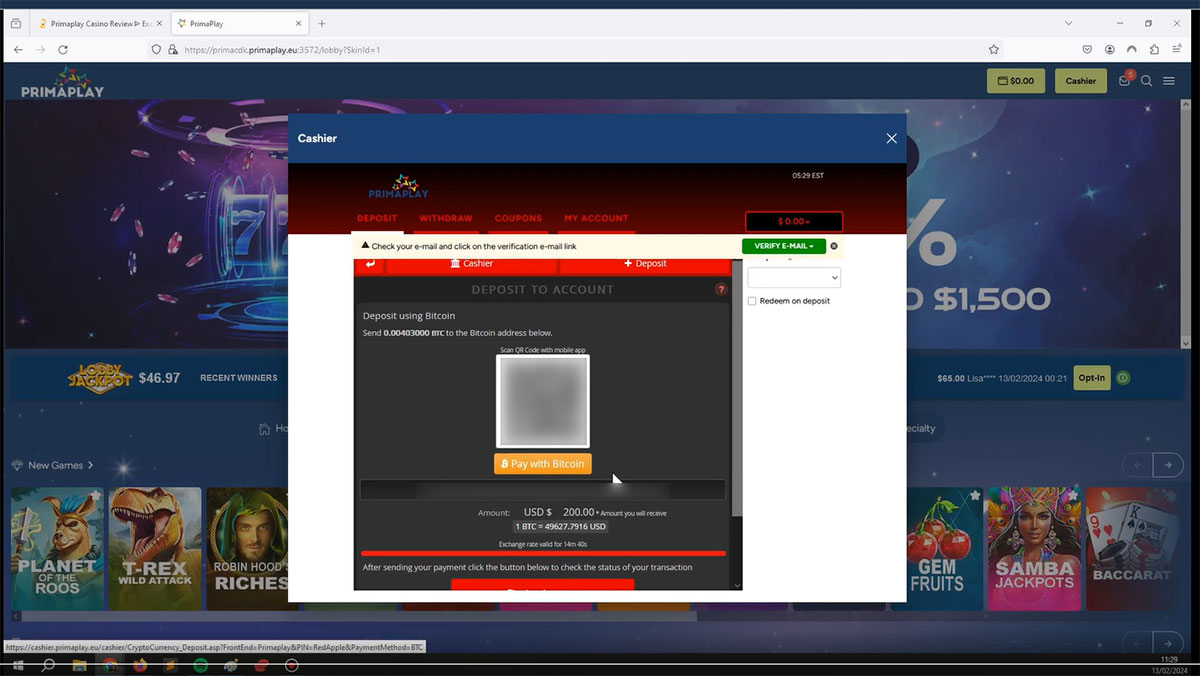Click the Lobby Jackpot badge
1200x676 pixels.
pos(100,377)
